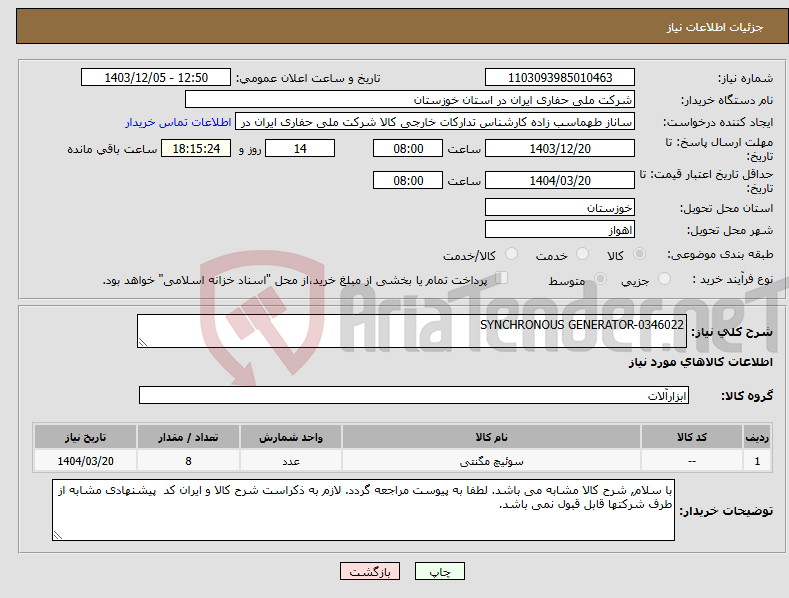Click the response deadline date 1403/12/20
The width and height of the screenshot is (789, 598).
coord(560,148)
